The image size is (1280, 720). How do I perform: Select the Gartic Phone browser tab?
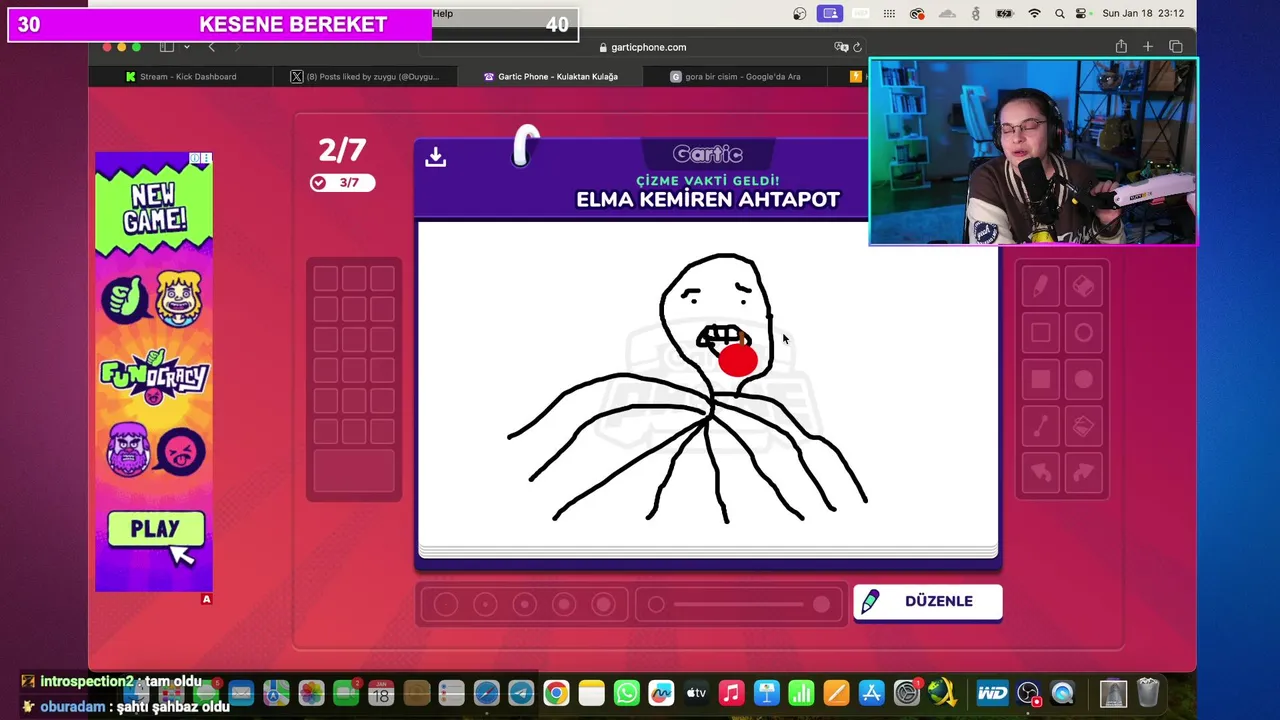[x=551, y=76]
